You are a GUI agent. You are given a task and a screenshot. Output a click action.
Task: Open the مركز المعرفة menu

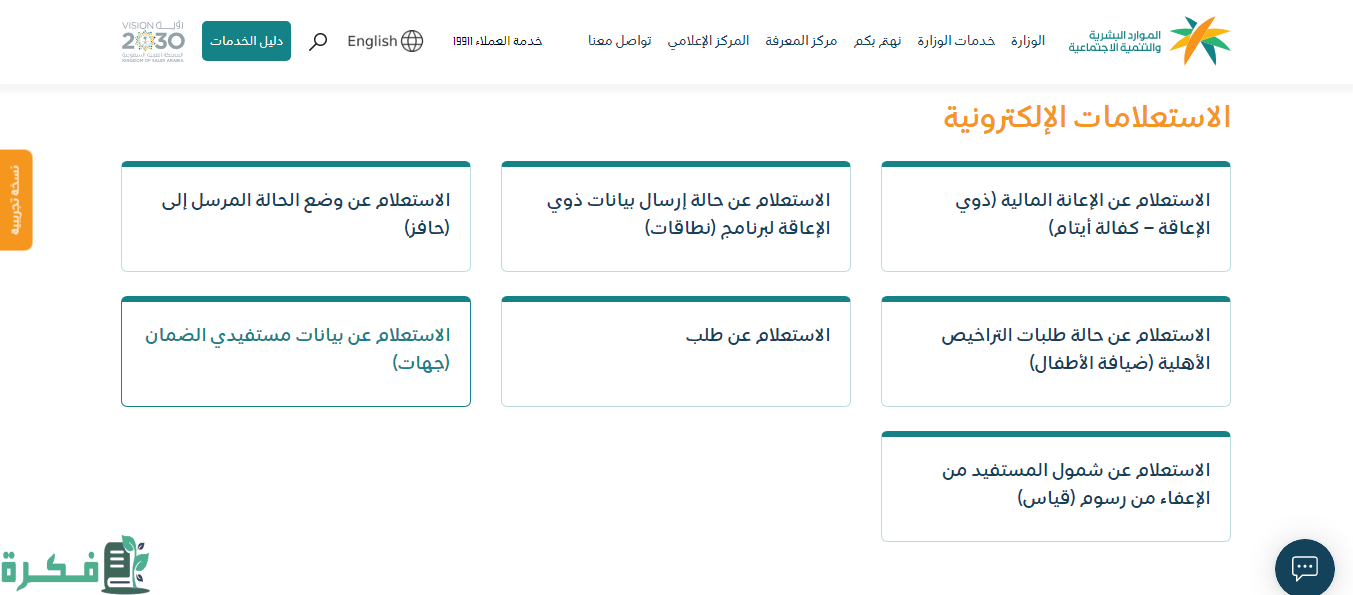pos(801,41)
